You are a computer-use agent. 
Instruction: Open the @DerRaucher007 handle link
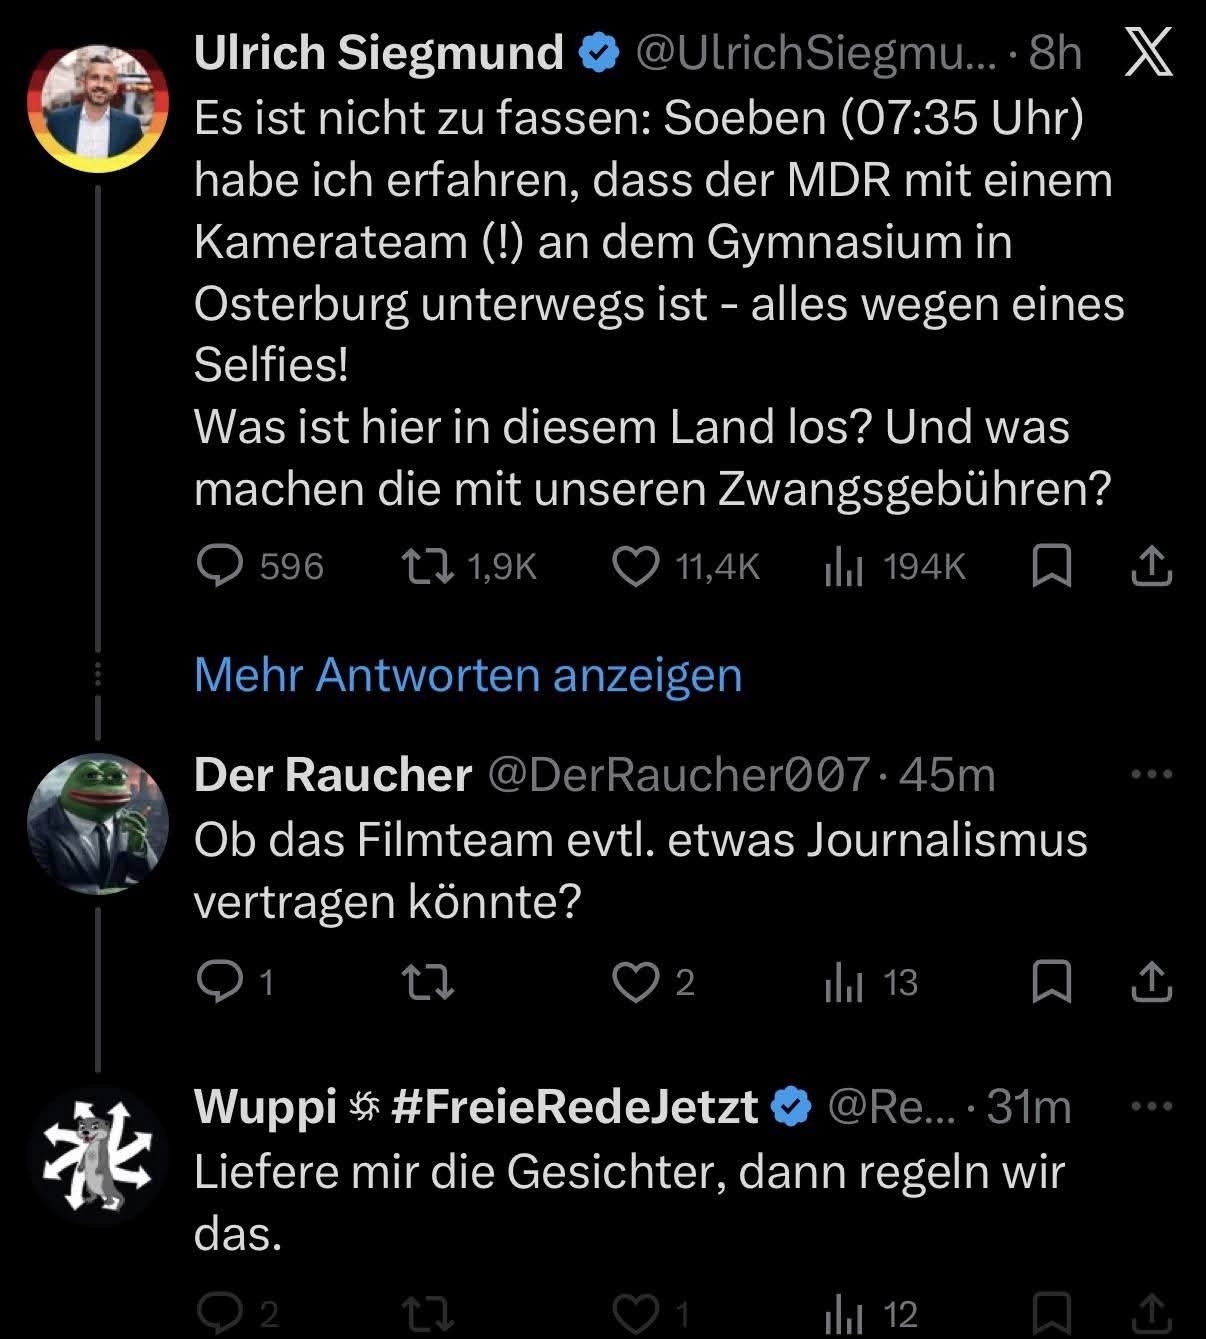(678, 775)
